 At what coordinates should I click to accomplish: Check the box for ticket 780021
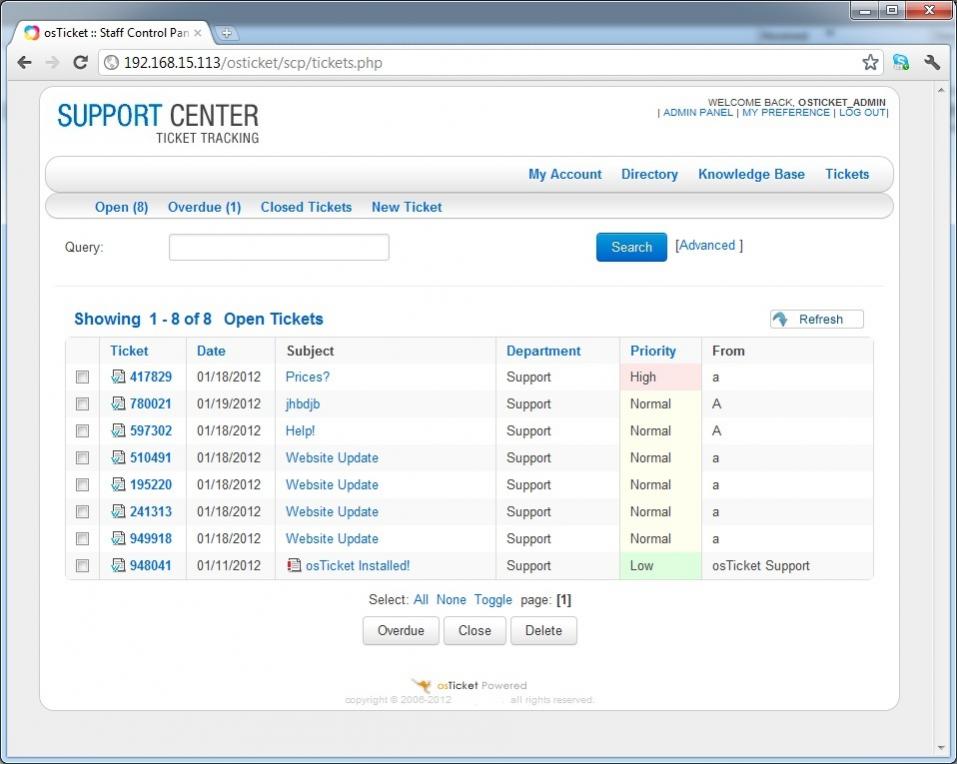(x=82, y=404)
